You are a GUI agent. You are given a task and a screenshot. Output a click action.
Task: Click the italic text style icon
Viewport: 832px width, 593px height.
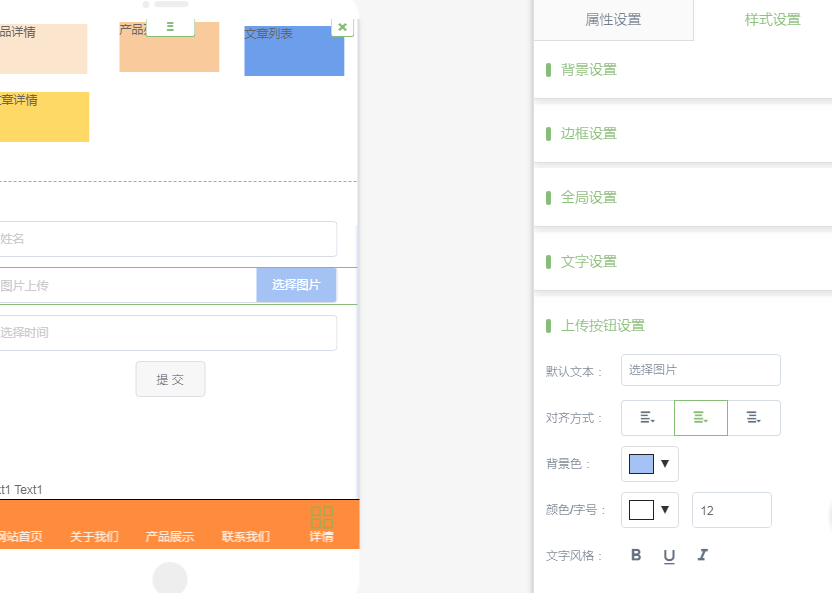[702, 555]
